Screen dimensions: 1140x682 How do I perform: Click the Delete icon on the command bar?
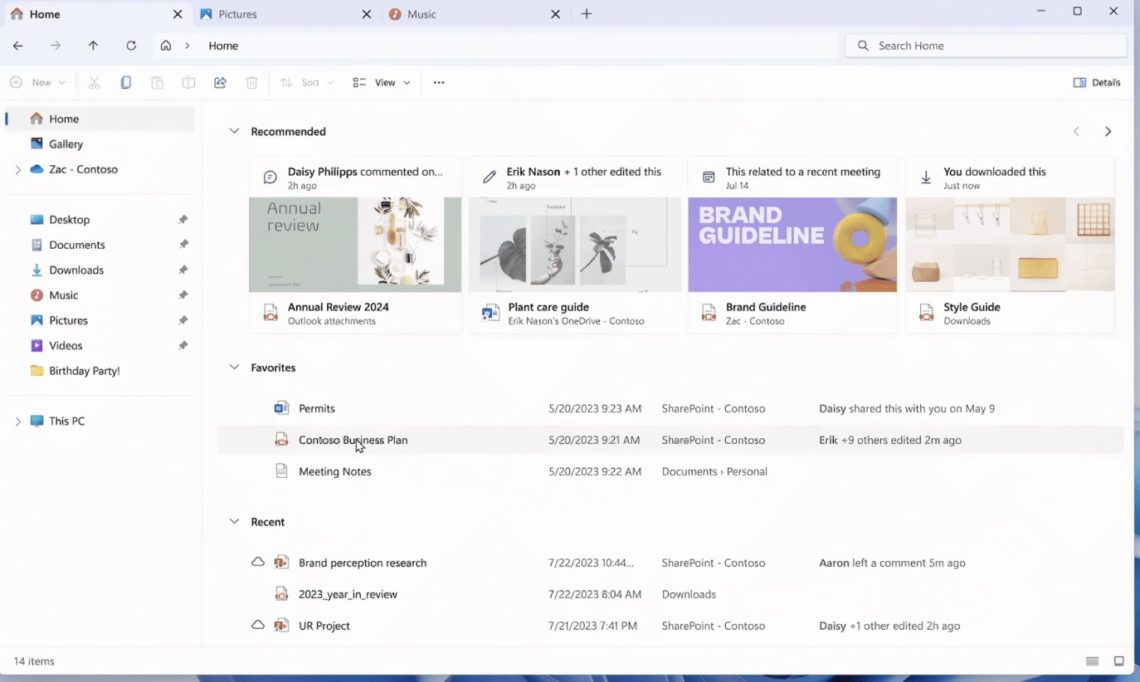(251, 82)
